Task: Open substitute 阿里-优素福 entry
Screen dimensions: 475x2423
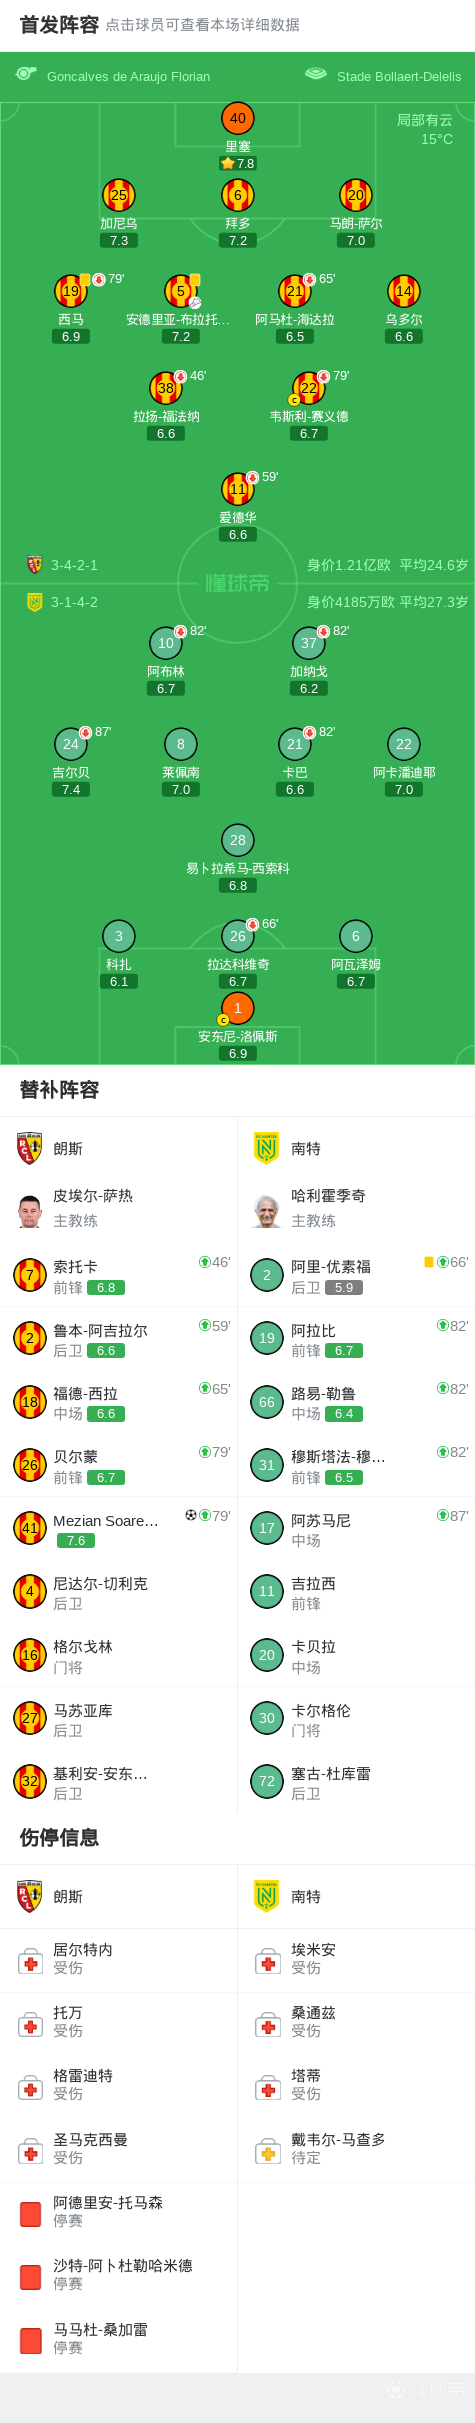Action: tap(356, 1276)
